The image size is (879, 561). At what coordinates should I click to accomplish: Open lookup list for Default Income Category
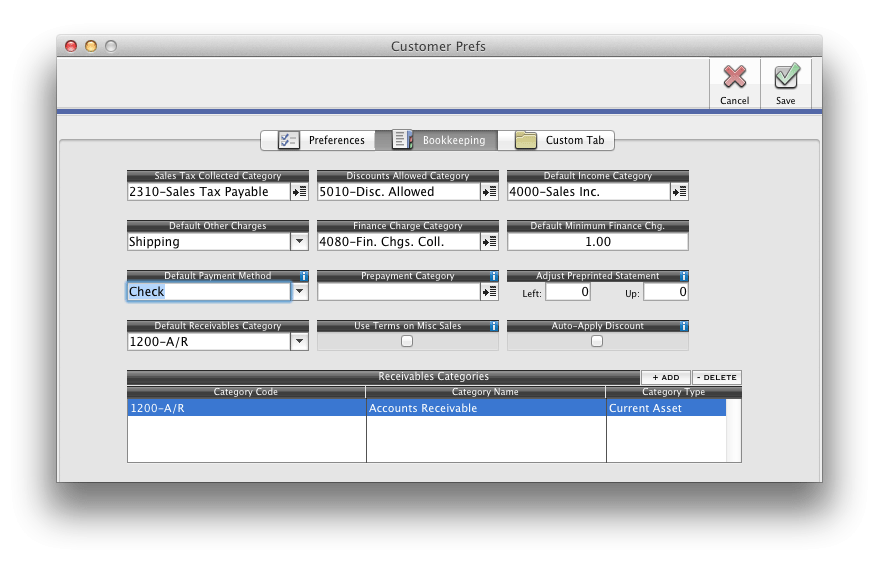click(679, 192)
